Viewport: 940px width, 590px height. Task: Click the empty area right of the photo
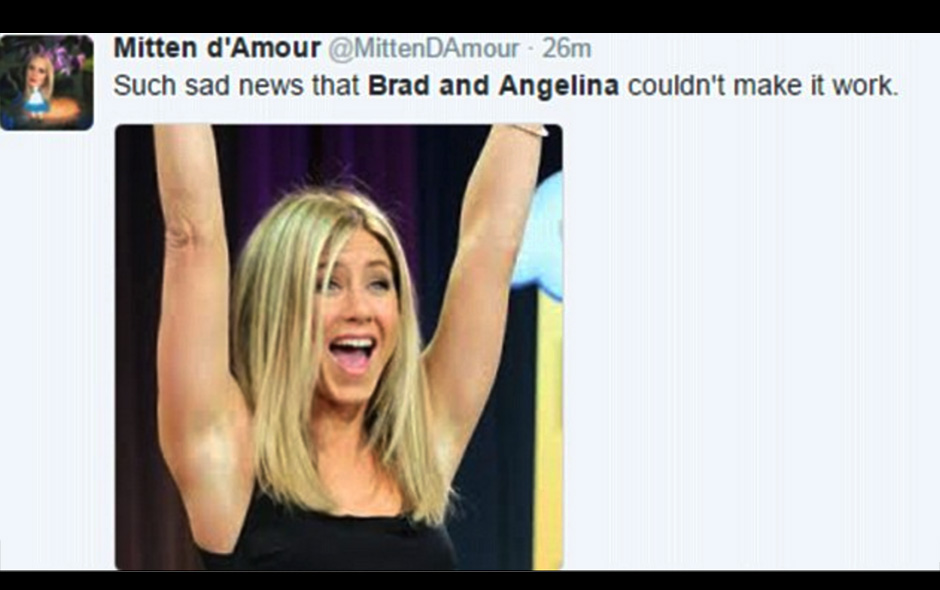[x=749, y=348]
